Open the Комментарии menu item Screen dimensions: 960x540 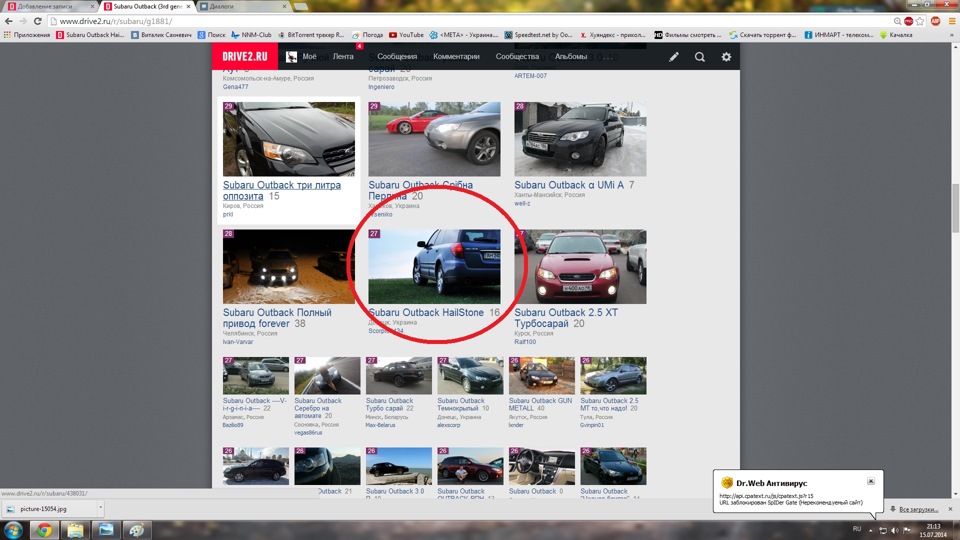pos(456,56)
